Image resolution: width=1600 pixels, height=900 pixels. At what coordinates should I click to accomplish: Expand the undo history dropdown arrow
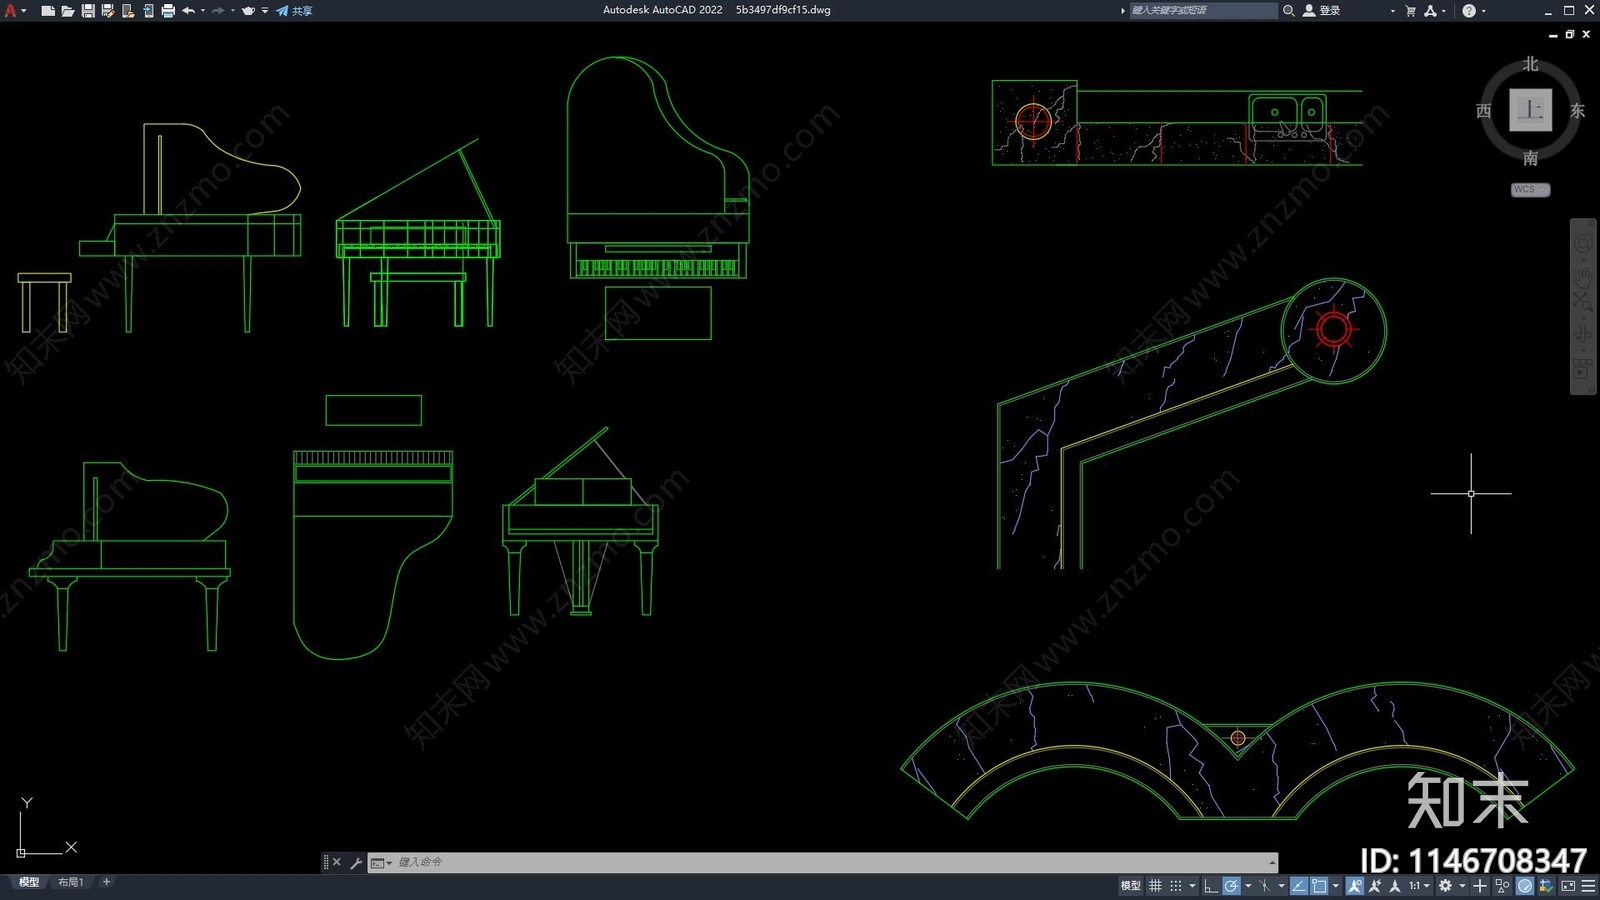click(203, 11)
